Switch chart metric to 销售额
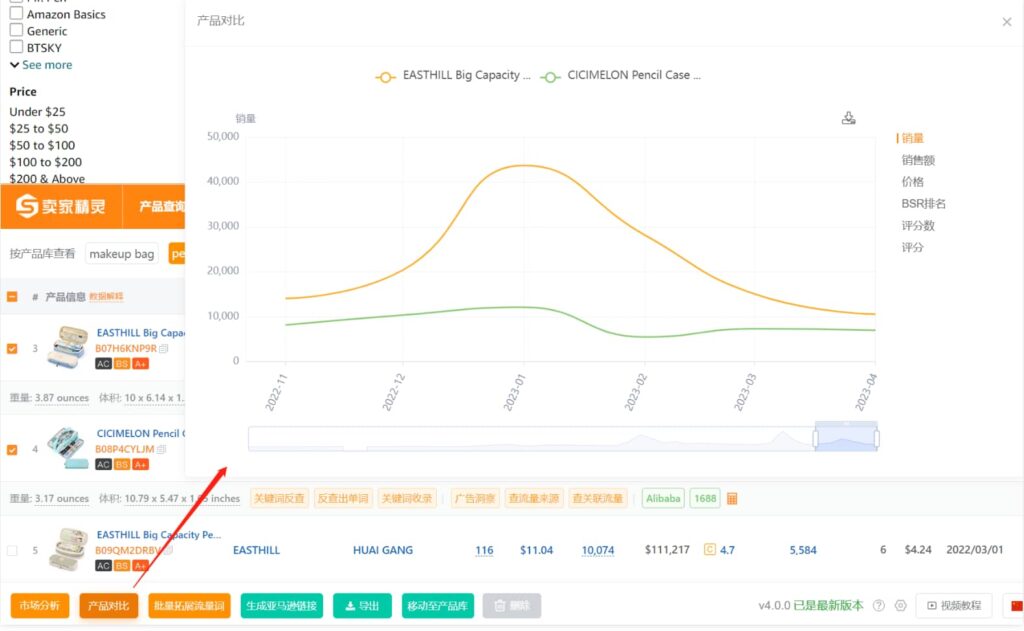This screenshot has width=1024, height=631. coord(918,160)
